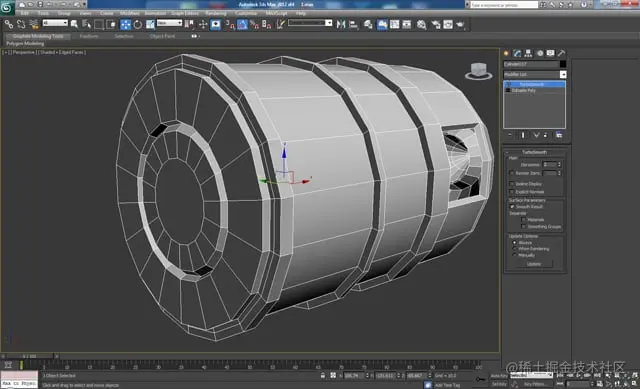Toggle the Smooth Result checkbox
The width and height of the screenshot is (640, 389).
click(512, 207)
